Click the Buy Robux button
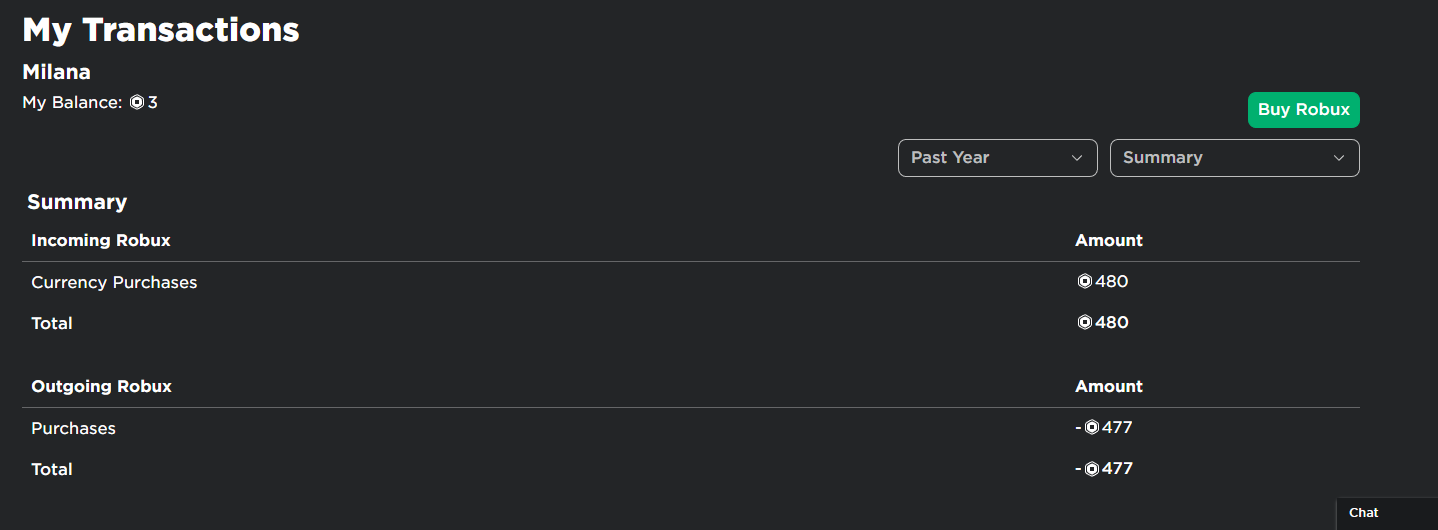 tap(1304, 110)
